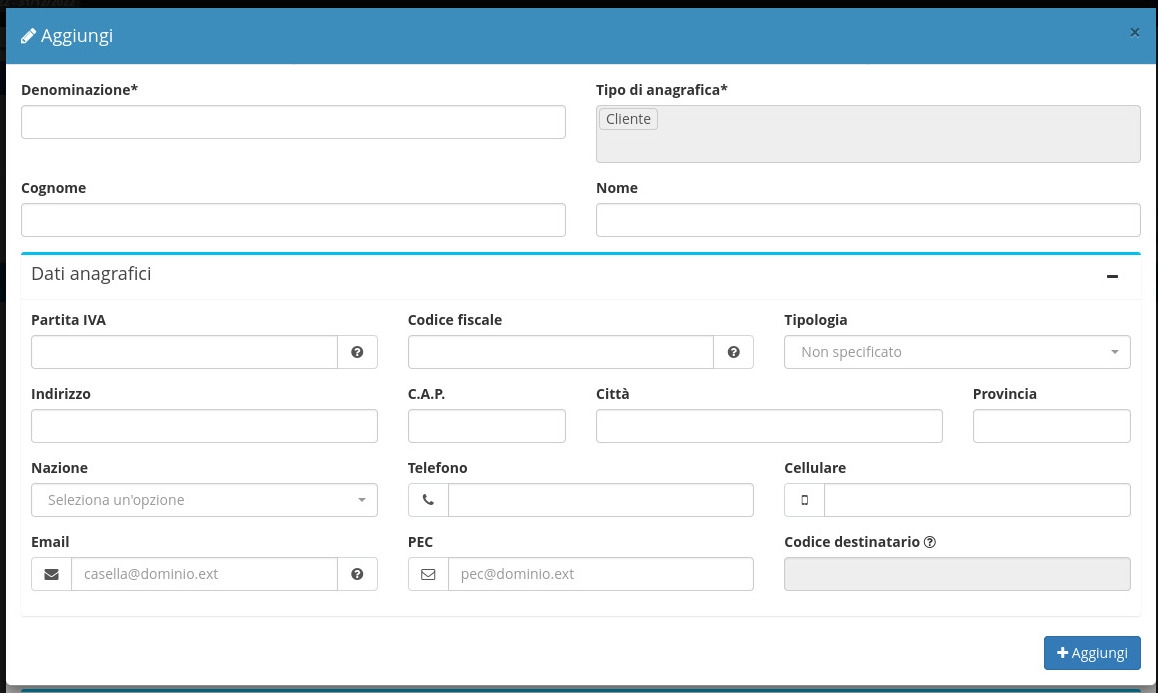Click the Codice destinatario info icon
The image size is (1158, 693).
point(930,542)
